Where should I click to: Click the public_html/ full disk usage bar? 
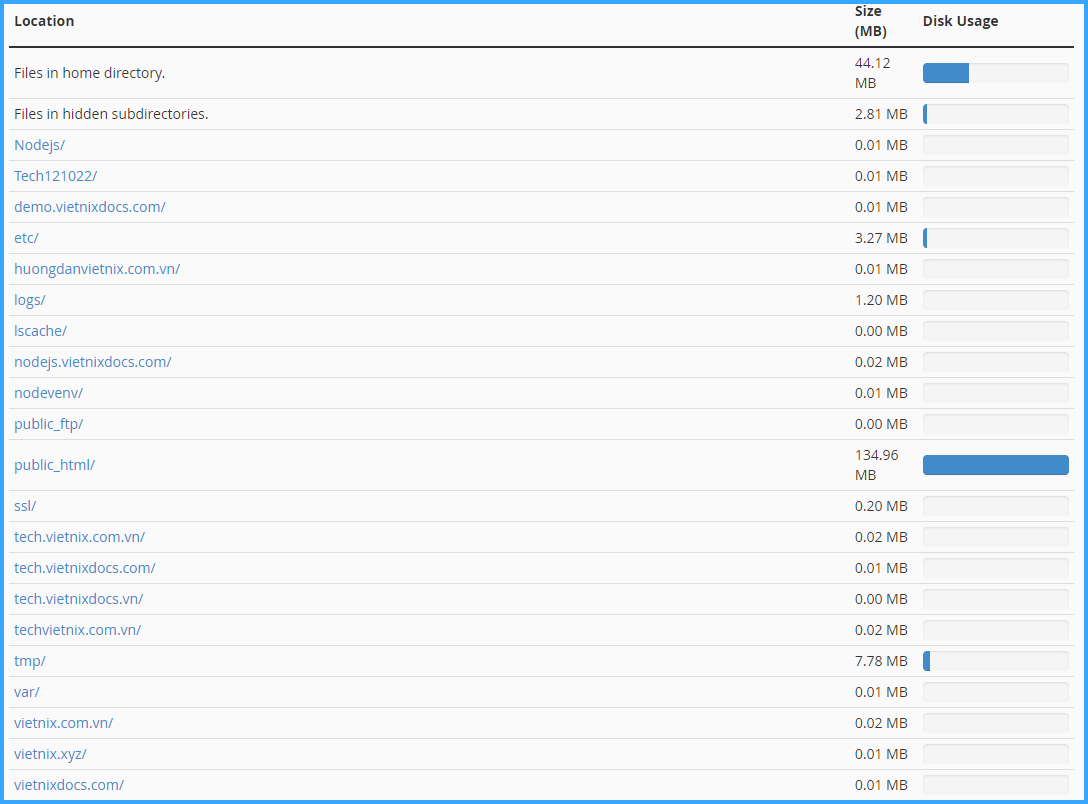(x=996, y=465)
